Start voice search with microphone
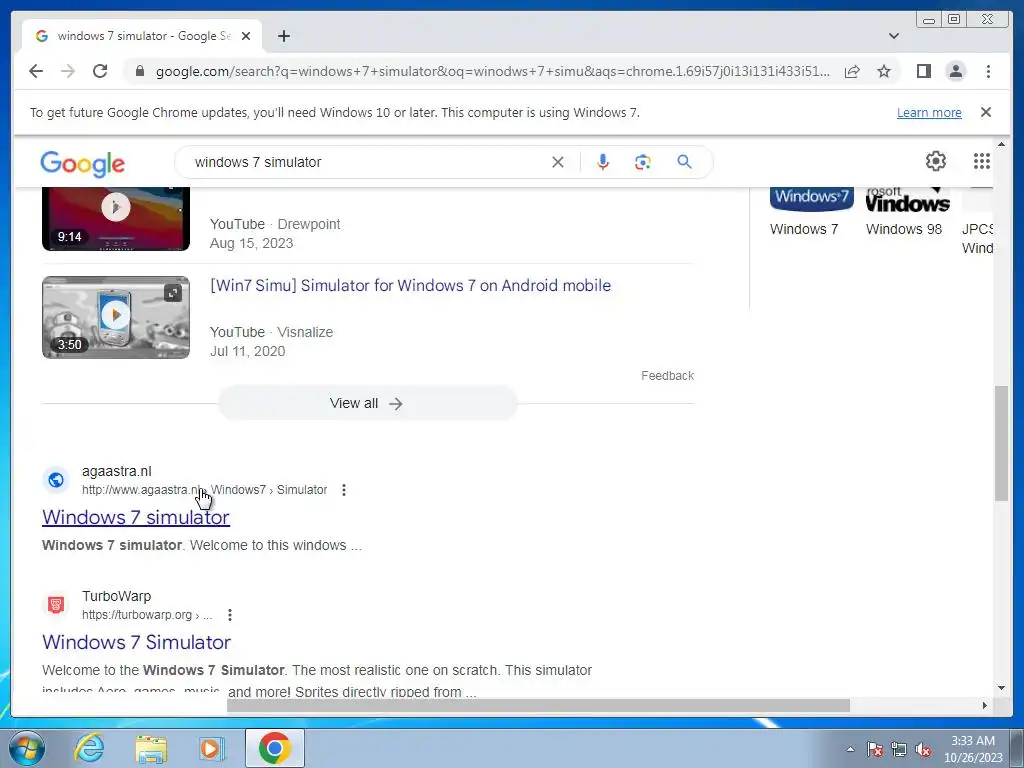This screenshot has width=1024, height=768. pyautogui.click(x=603, y=162)
